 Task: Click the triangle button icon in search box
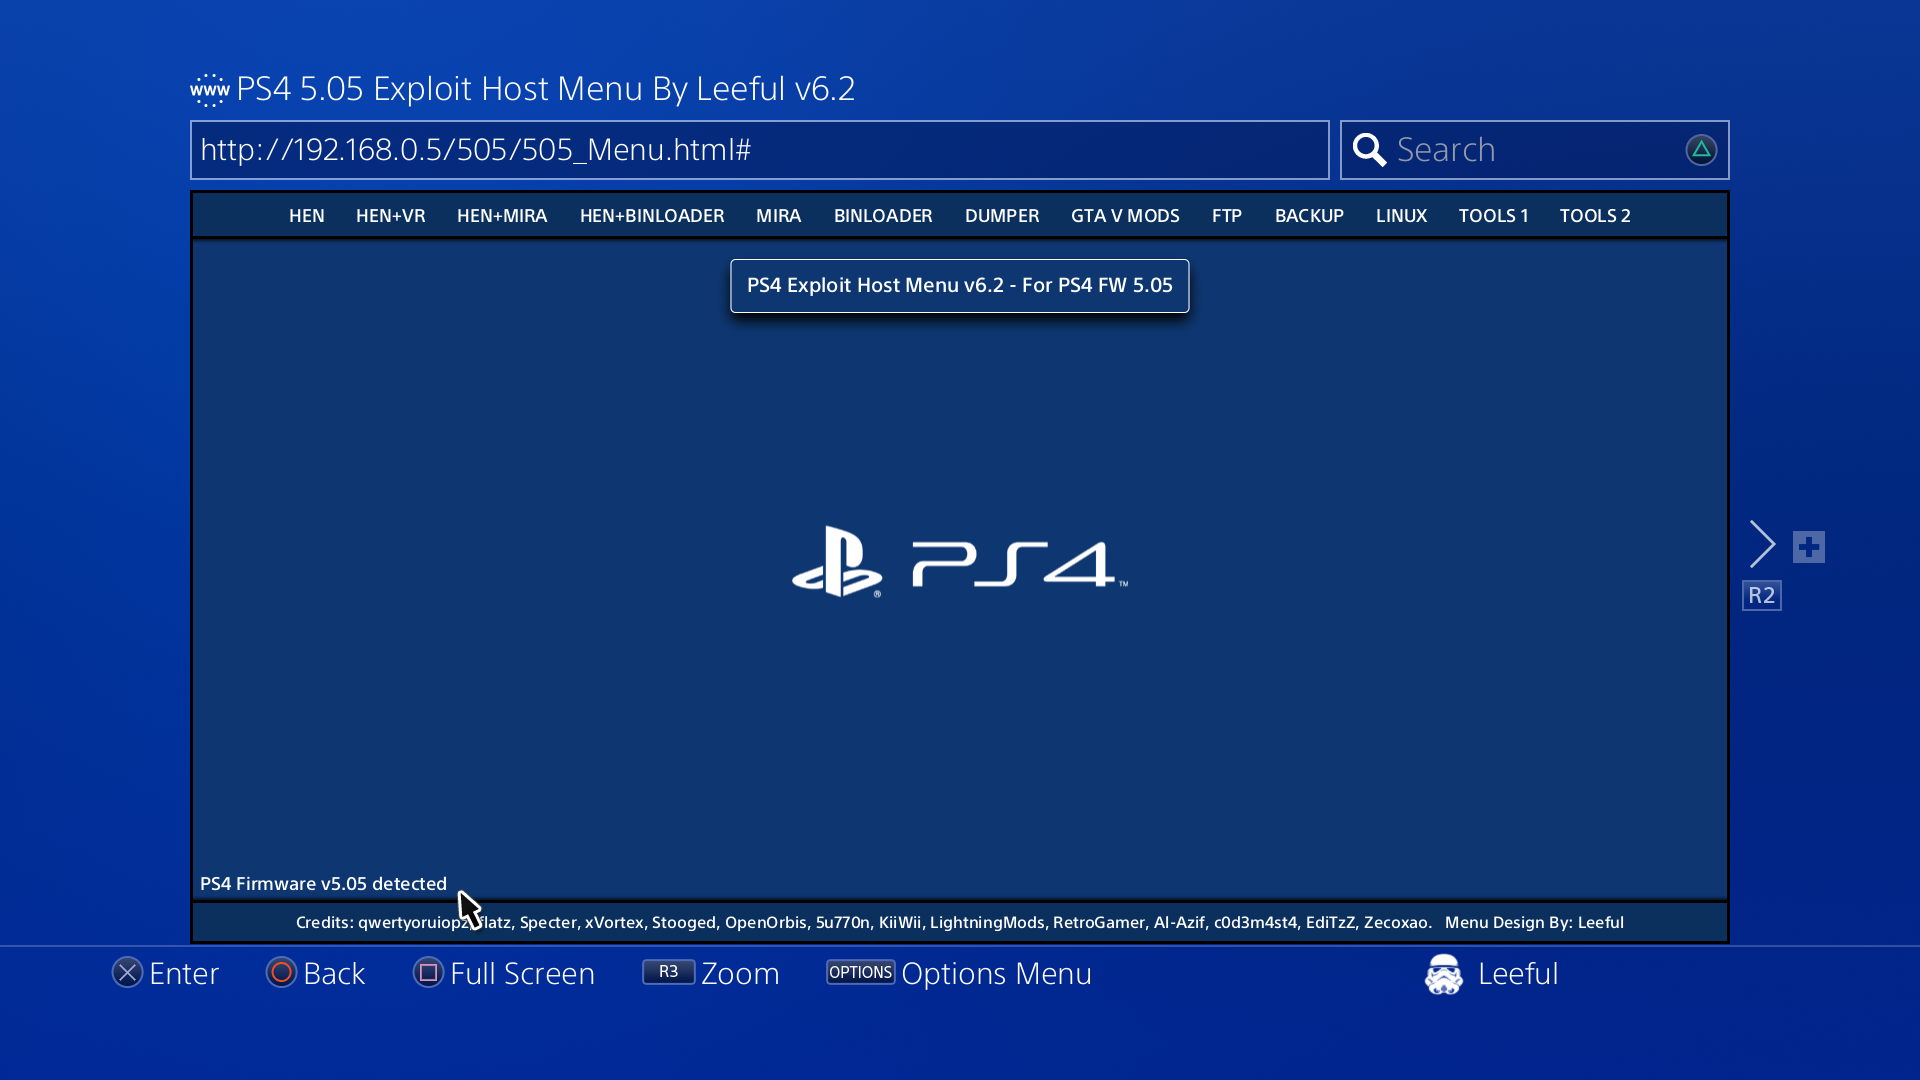pyautogui.click(x=1701, y=150)
